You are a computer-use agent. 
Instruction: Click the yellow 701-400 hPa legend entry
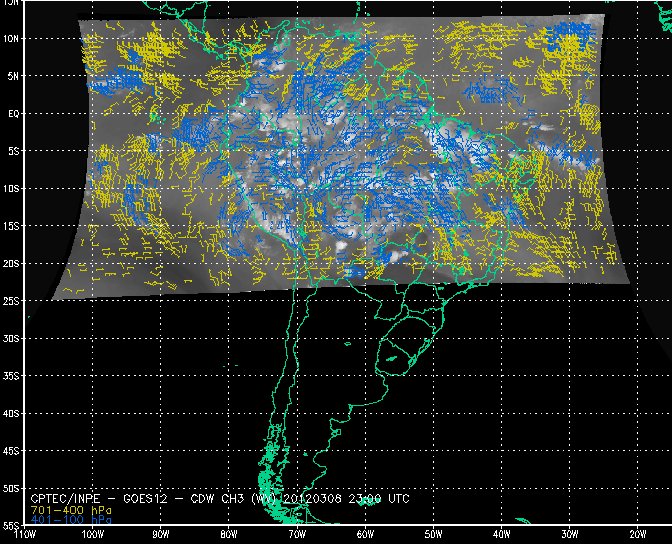(71, 510)
